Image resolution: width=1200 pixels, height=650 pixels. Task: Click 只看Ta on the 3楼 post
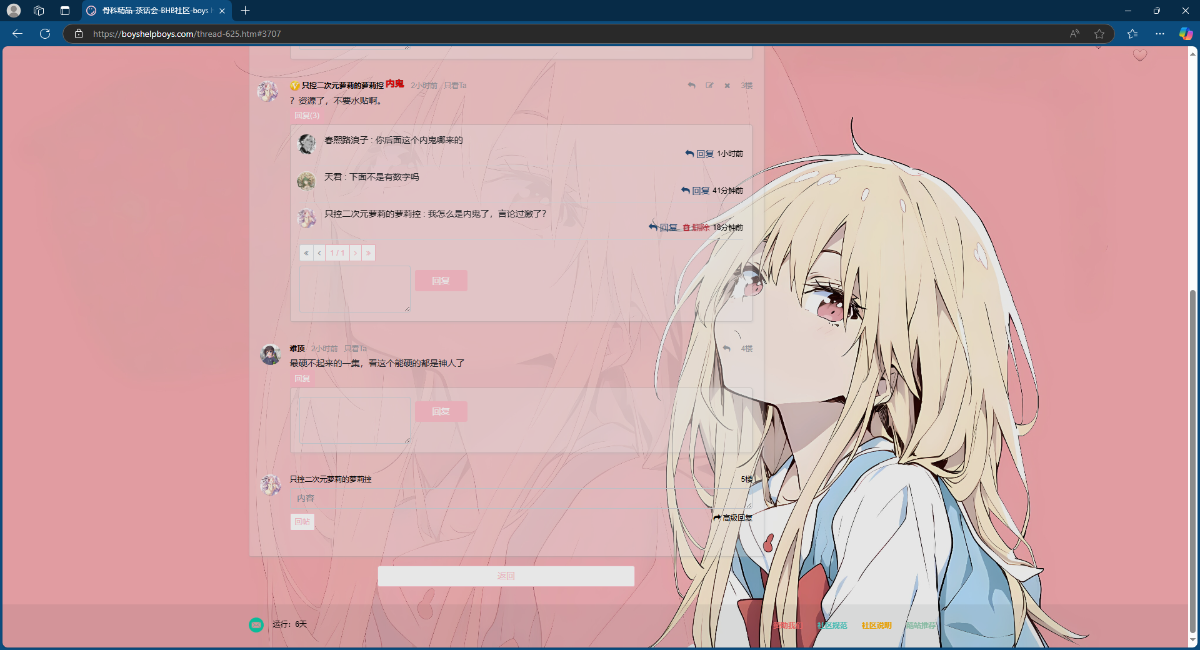[x=455, y=85]
